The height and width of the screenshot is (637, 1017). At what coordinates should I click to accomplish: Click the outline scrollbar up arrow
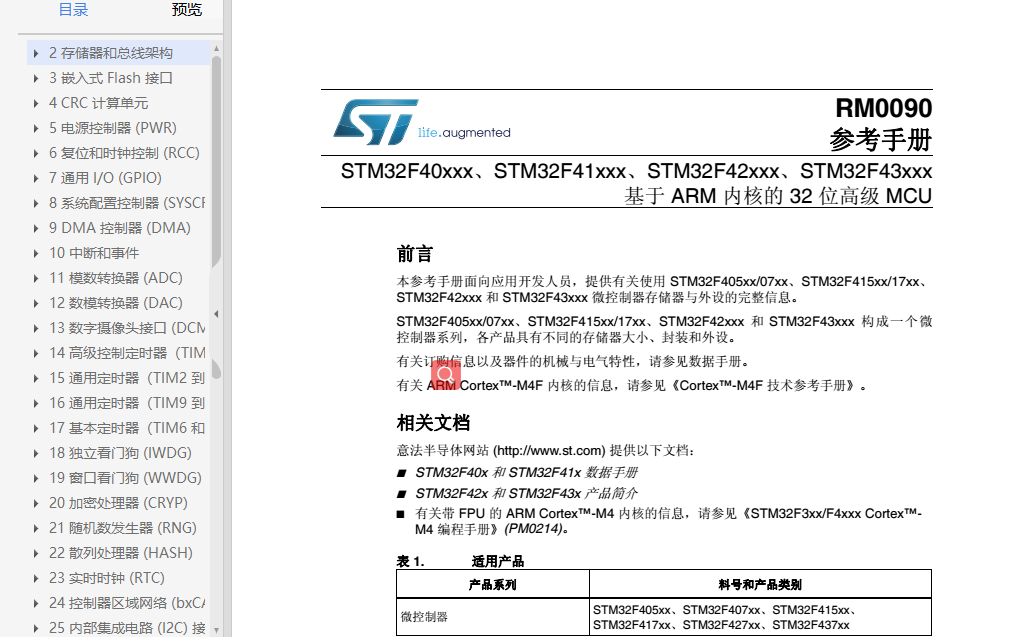[x=217, y=49]
